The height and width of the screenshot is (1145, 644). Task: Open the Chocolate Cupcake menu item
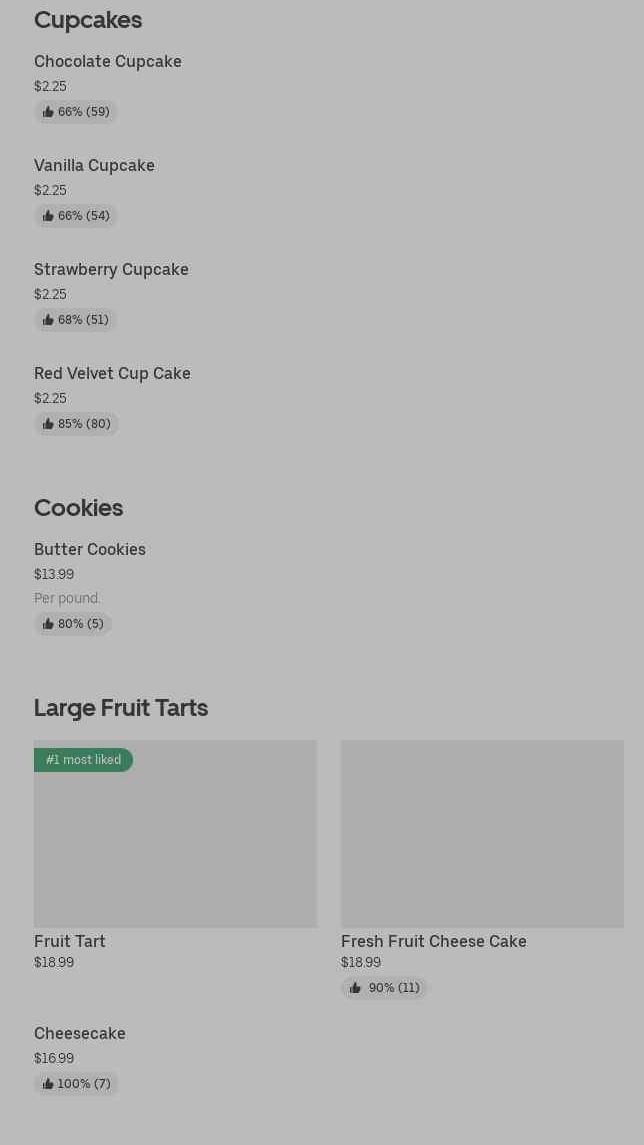coord(108,62)
